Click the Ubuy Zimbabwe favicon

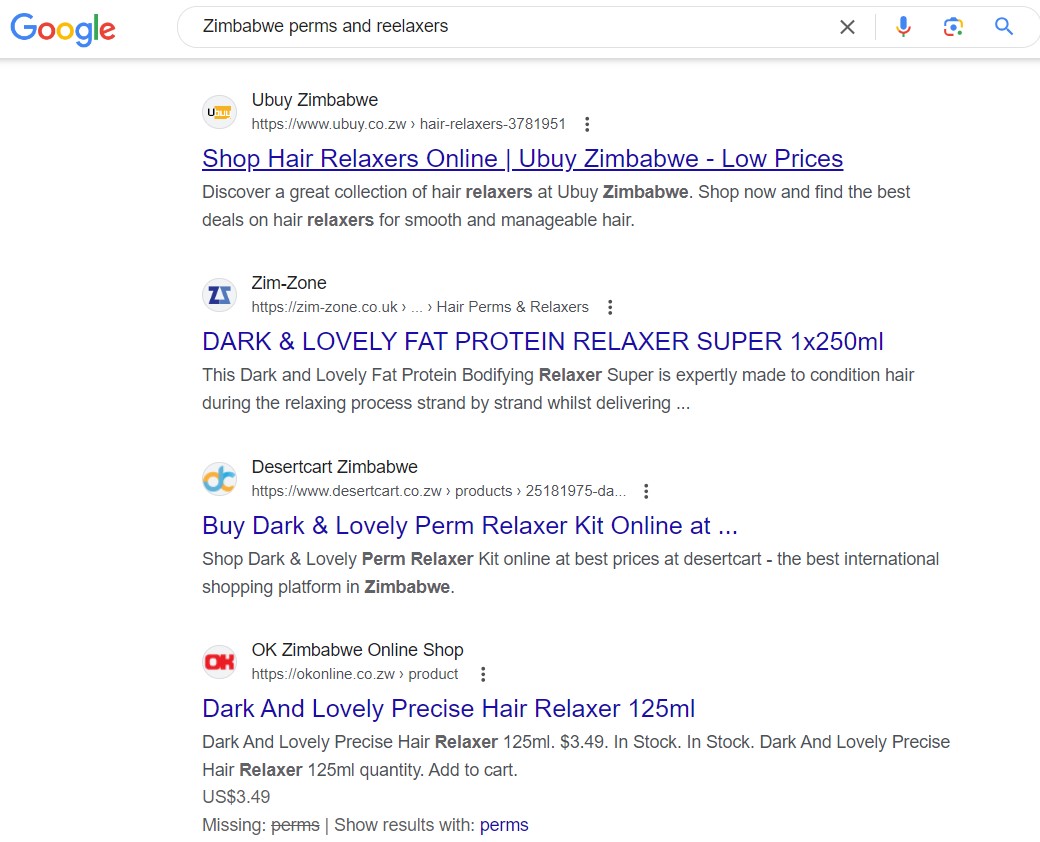point(219,111)
